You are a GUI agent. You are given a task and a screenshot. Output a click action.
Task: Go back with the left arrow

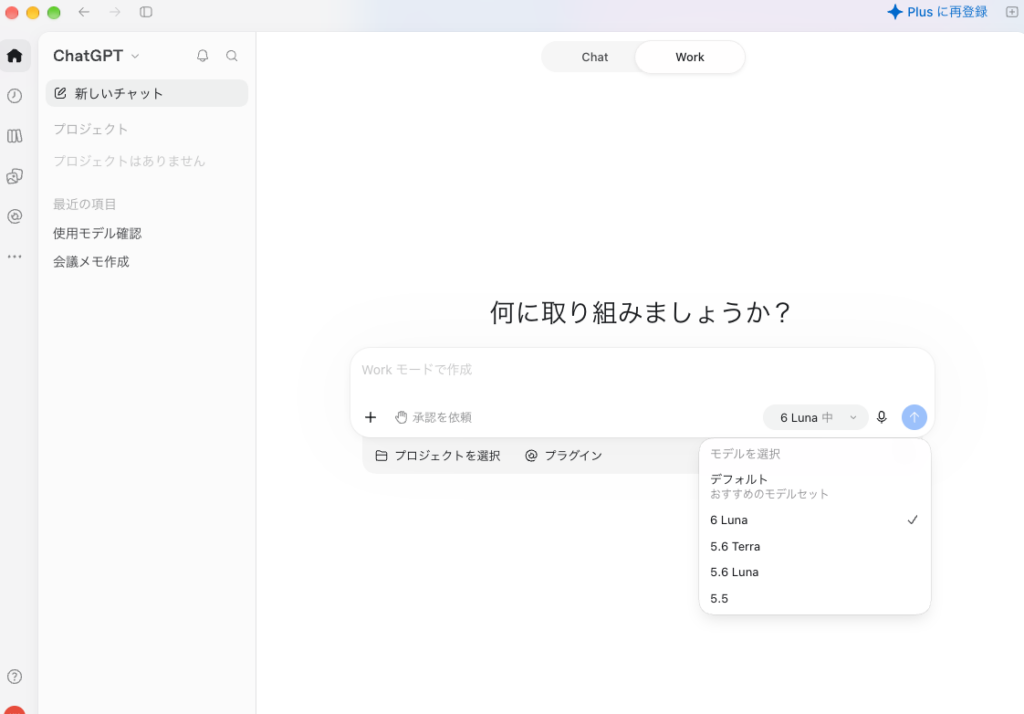coord(84,12)
